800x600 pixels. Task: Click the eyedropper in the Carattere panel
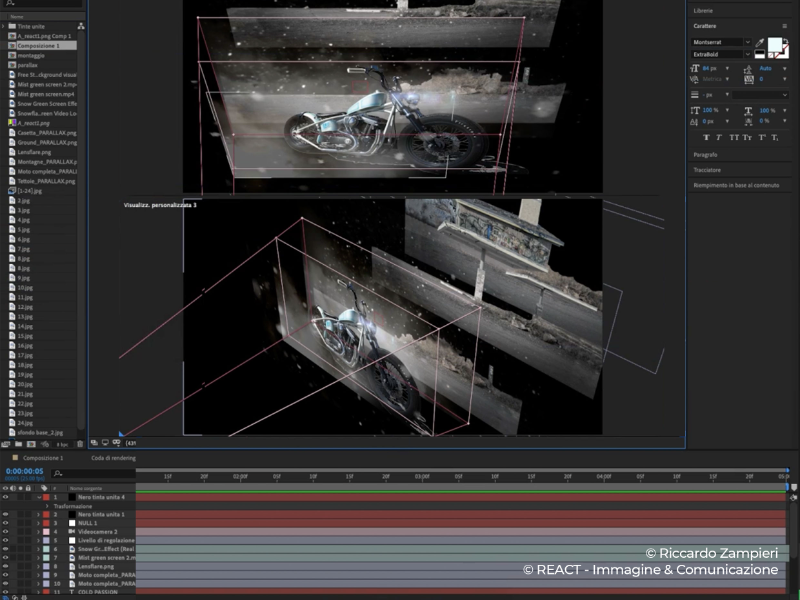[x=760, y=42]
